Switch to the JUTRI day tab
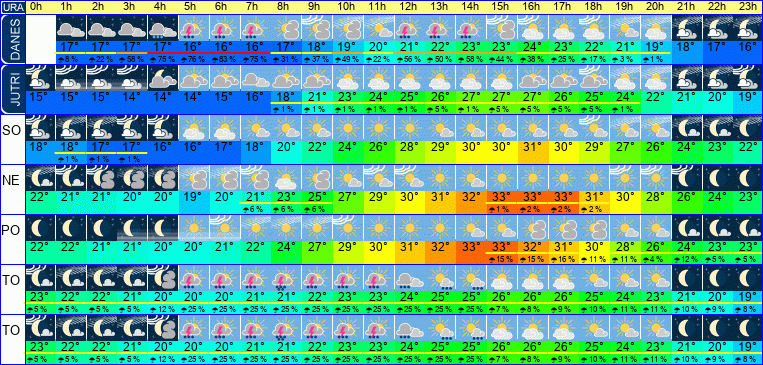 point(12,89)
